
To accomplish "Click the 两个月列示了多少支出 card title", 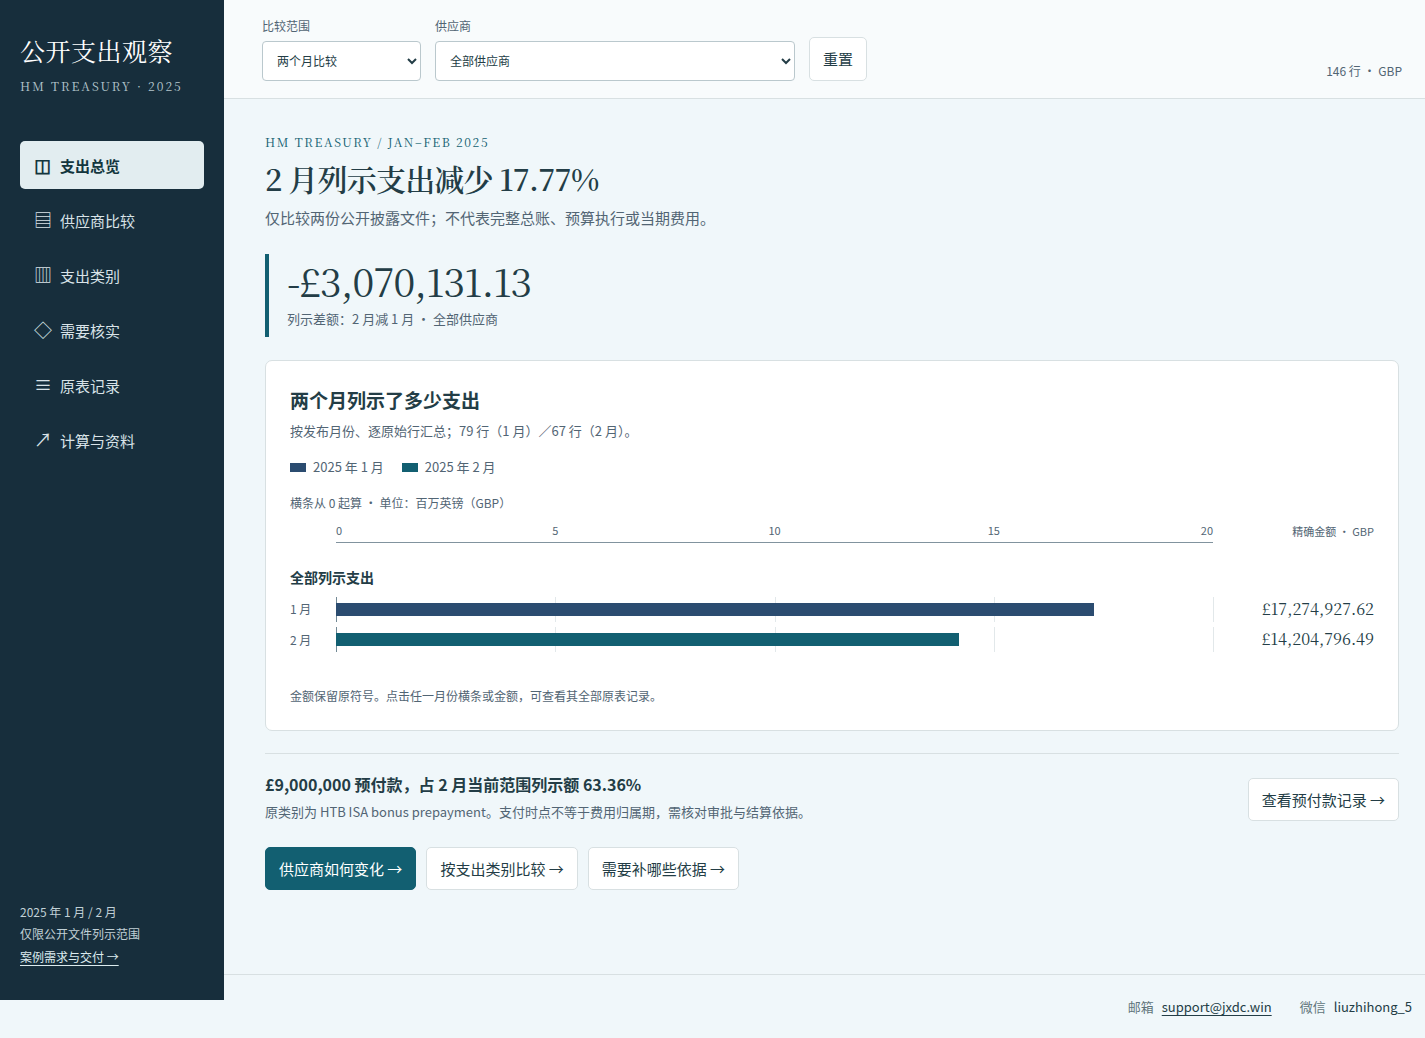I will tap(385, 401).
